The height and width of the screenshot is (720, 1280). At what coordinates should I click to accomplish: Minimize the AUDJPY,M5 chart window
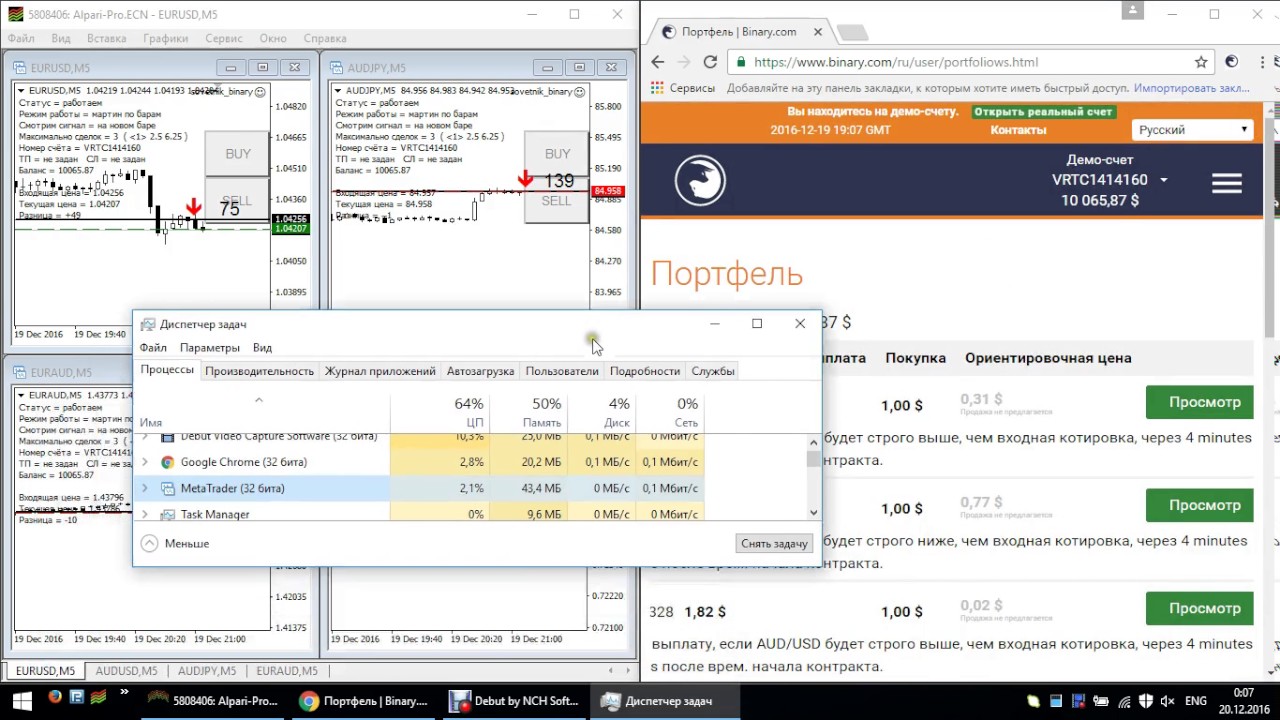(x=547, y=68)
